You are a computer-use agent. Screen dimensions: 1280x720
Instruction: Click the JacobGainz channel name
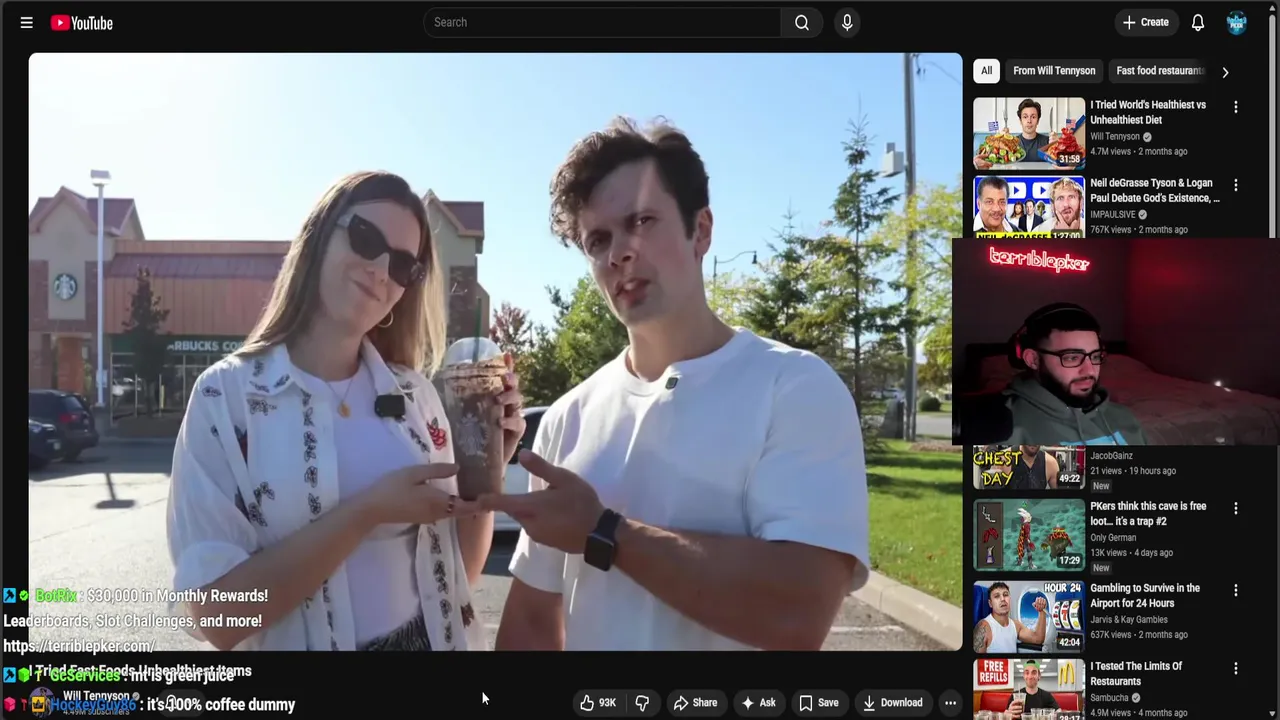pos(1111,456)
